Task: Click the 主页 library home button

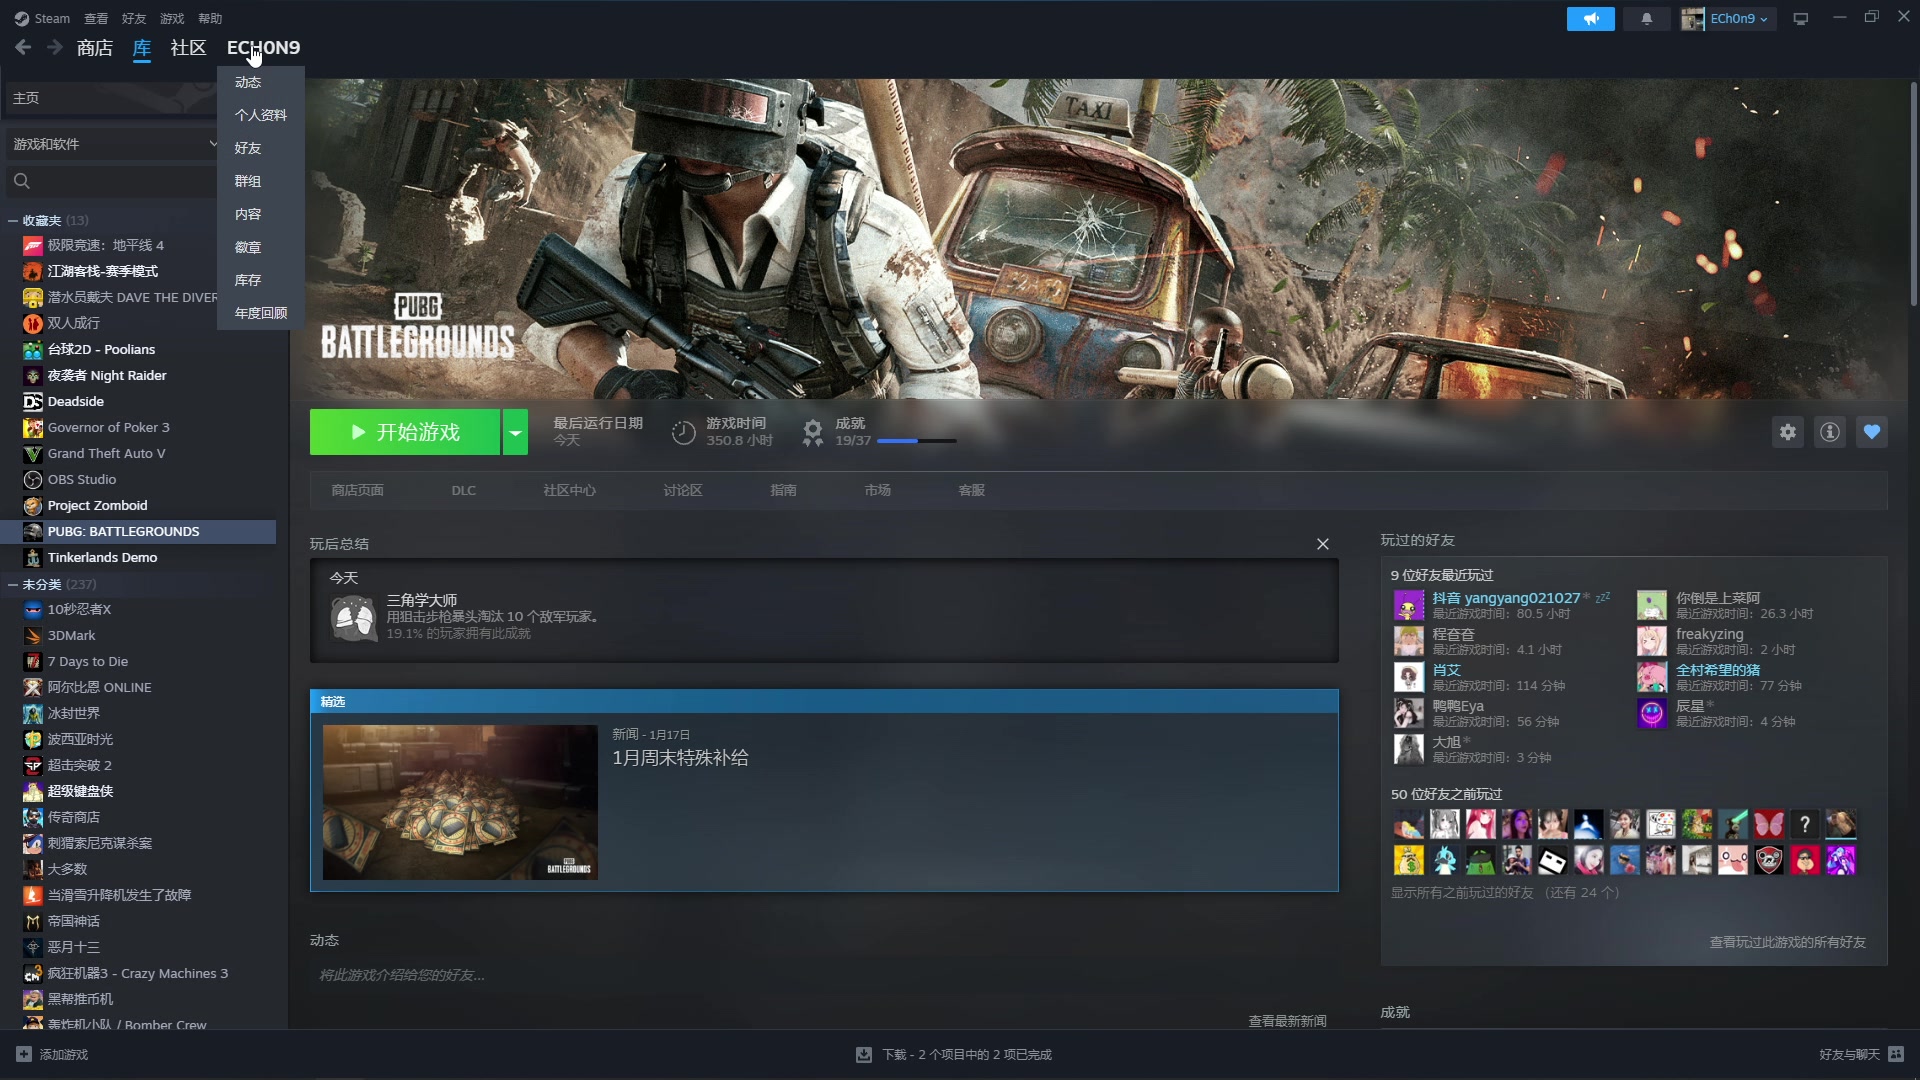Action: coord(110,98)
